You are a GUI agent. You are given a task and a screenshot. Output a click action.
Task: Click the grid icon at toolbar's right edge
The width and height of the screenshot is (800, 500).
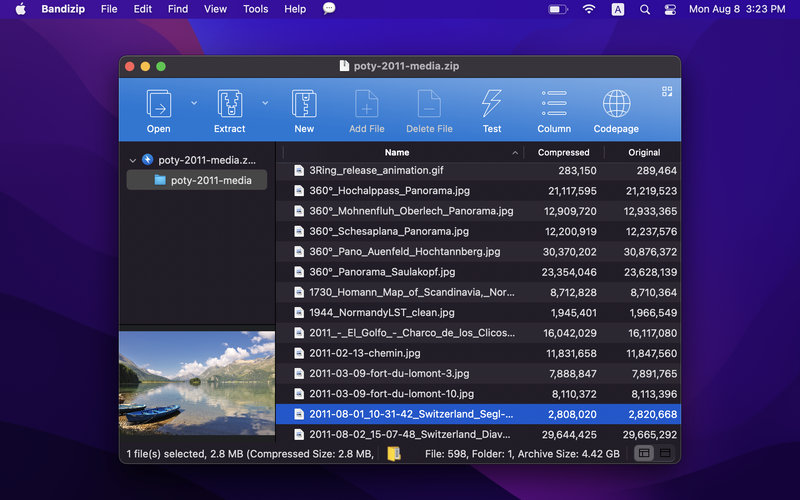(667, 92)
